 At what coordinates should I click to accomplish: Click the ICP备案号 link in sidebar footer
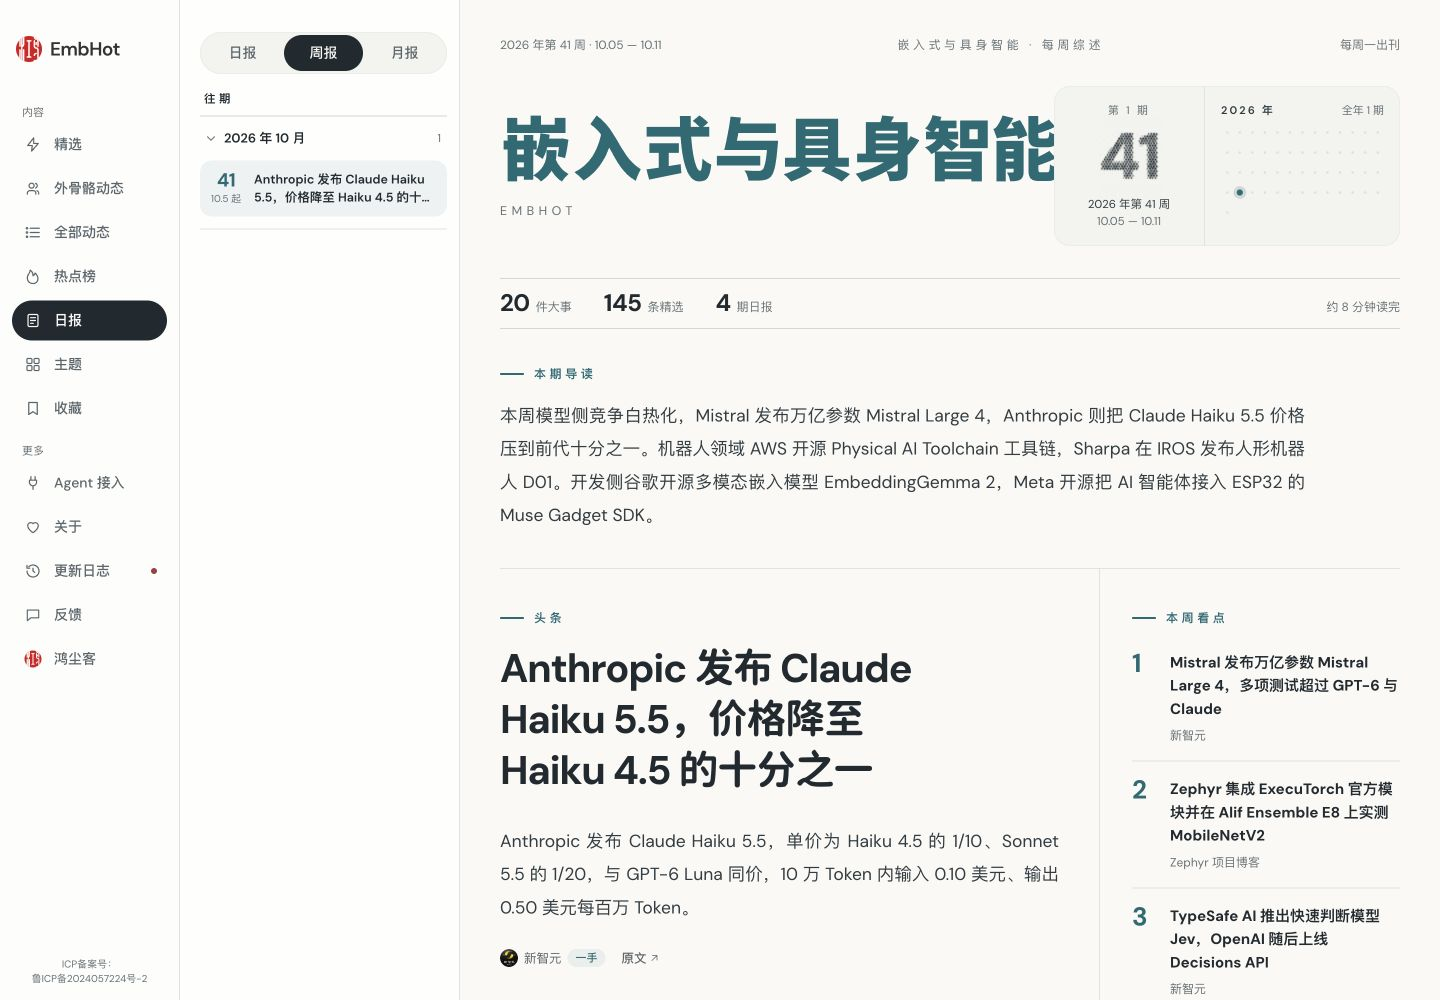[x=89, y=971]
